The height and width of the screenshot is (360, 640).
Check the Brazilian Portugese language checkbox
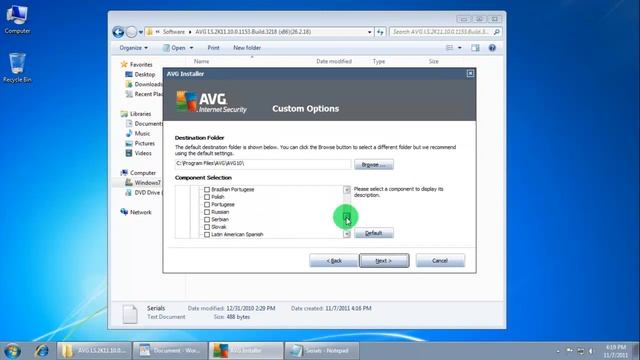(x=207, y=189)
